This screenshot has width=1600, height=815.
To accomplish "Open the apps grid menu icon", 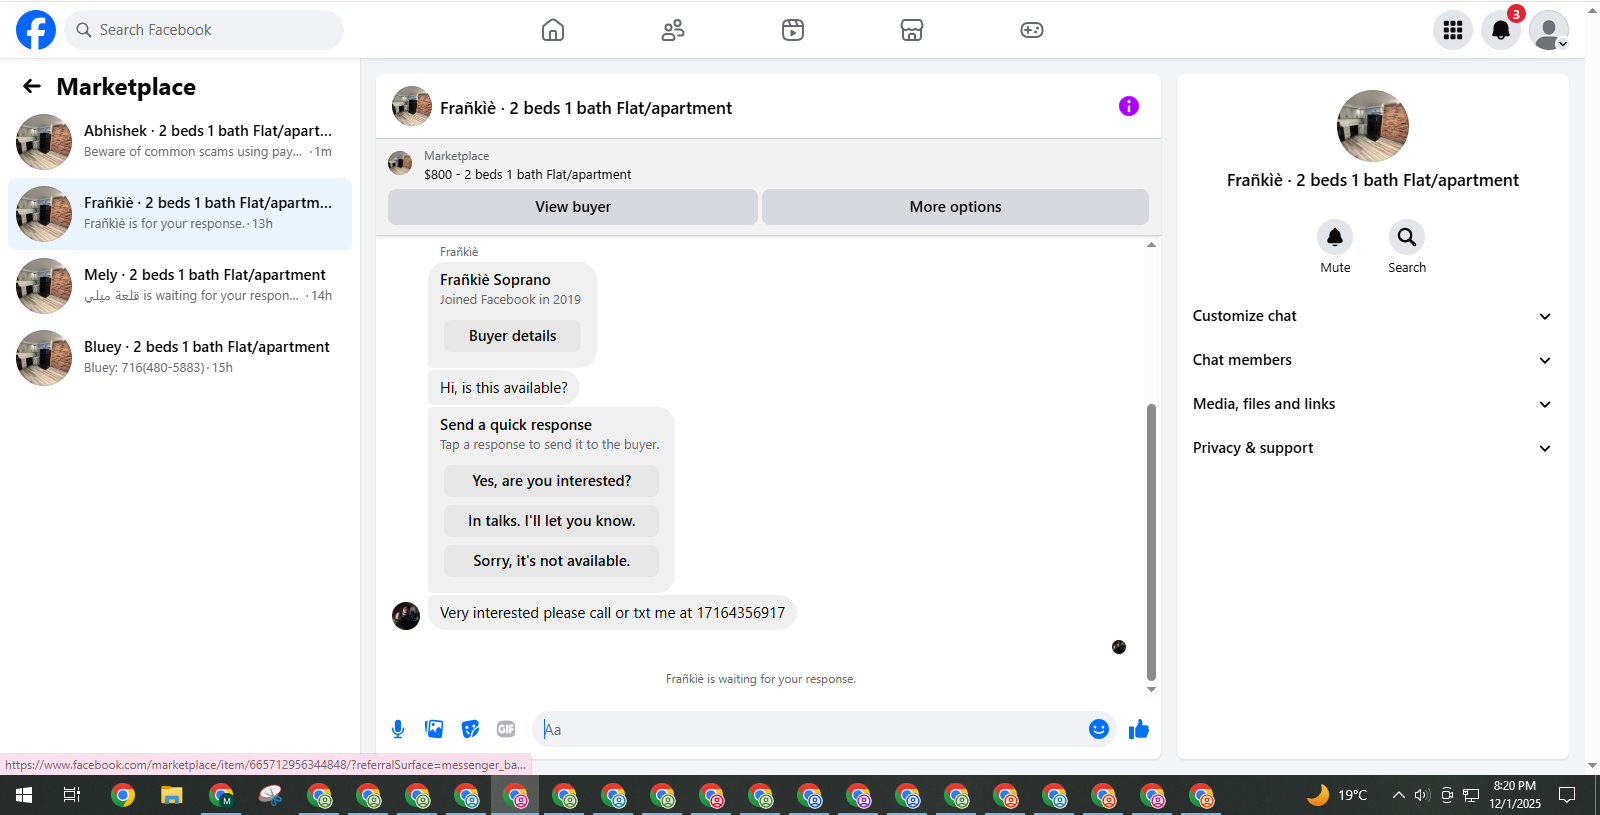I will (1453, 30).
